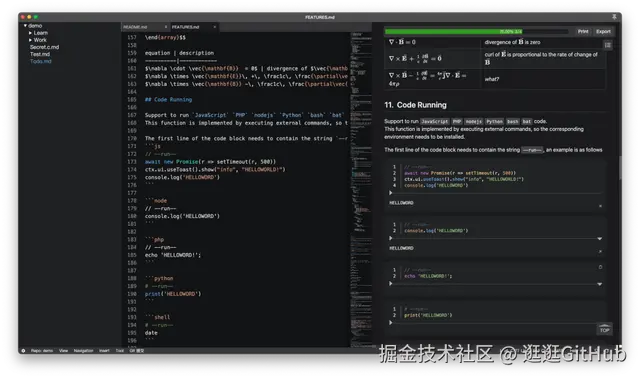The image size is (640, 378).
Task: Open run options arrow of console.log block
Action: point(599,238)
